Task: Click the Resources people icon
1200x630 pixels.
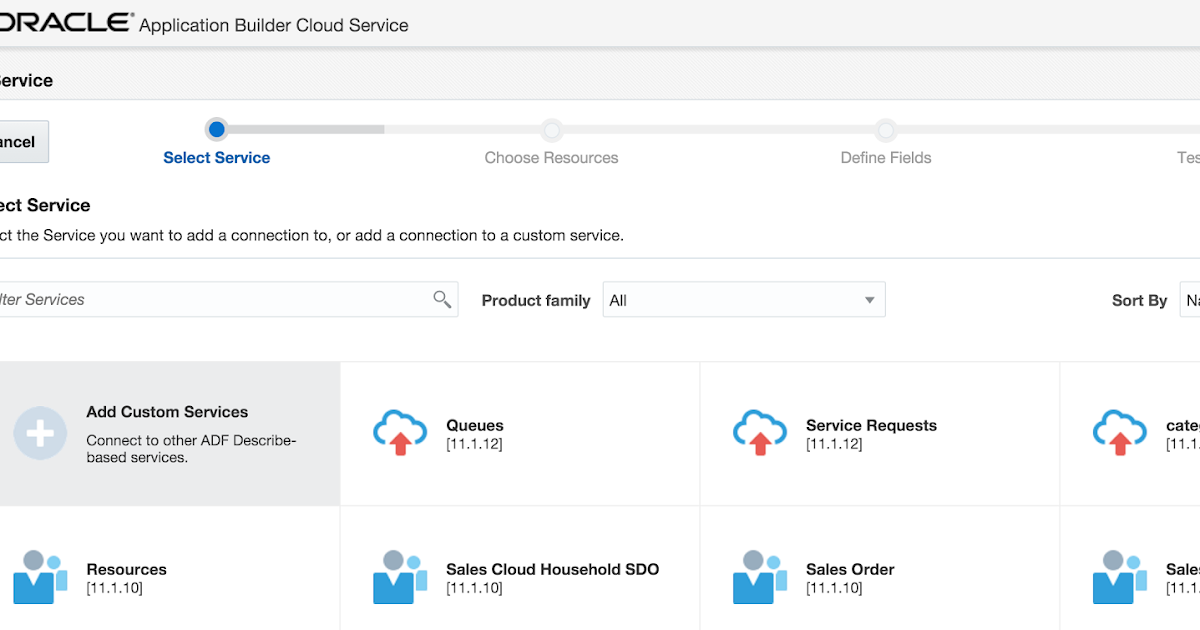Action: coord(40,577)
